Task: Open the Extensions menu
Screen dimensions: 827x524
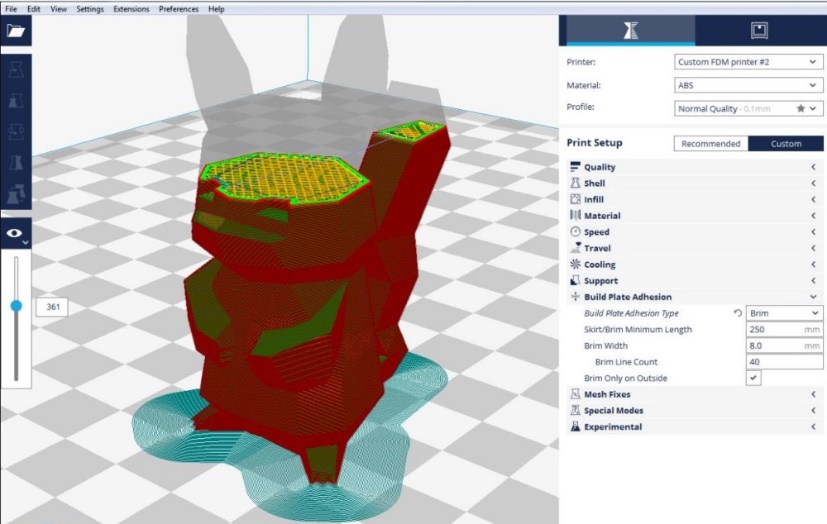Action: 131,9
